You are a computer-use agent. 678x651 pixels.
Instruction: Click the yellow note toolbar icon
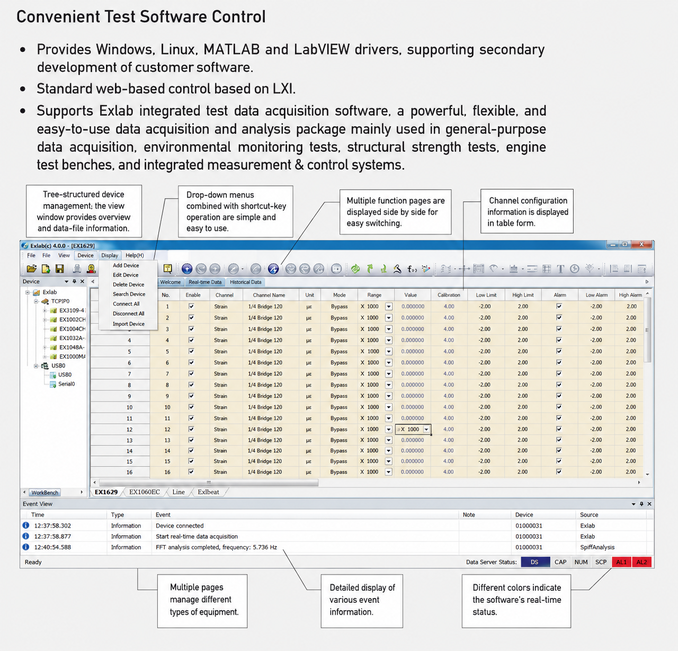pyautogui.click(x=167, y=269)
